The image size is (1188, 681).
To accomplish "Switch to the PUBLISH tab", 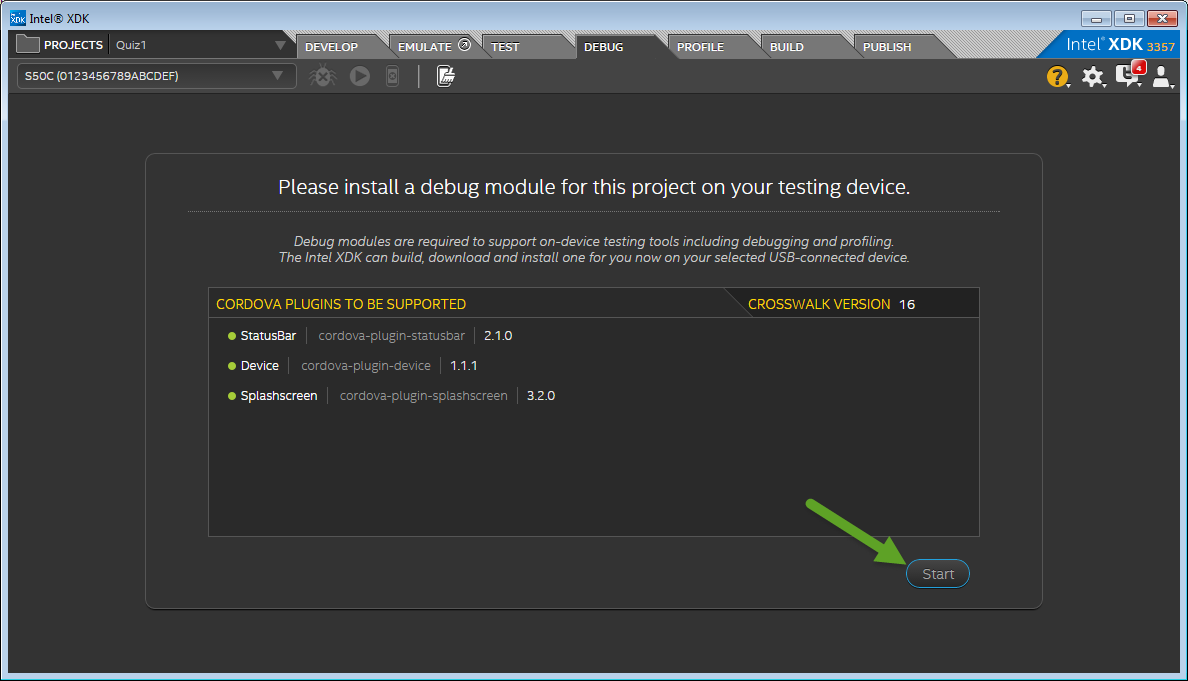I will pos(887,47).
